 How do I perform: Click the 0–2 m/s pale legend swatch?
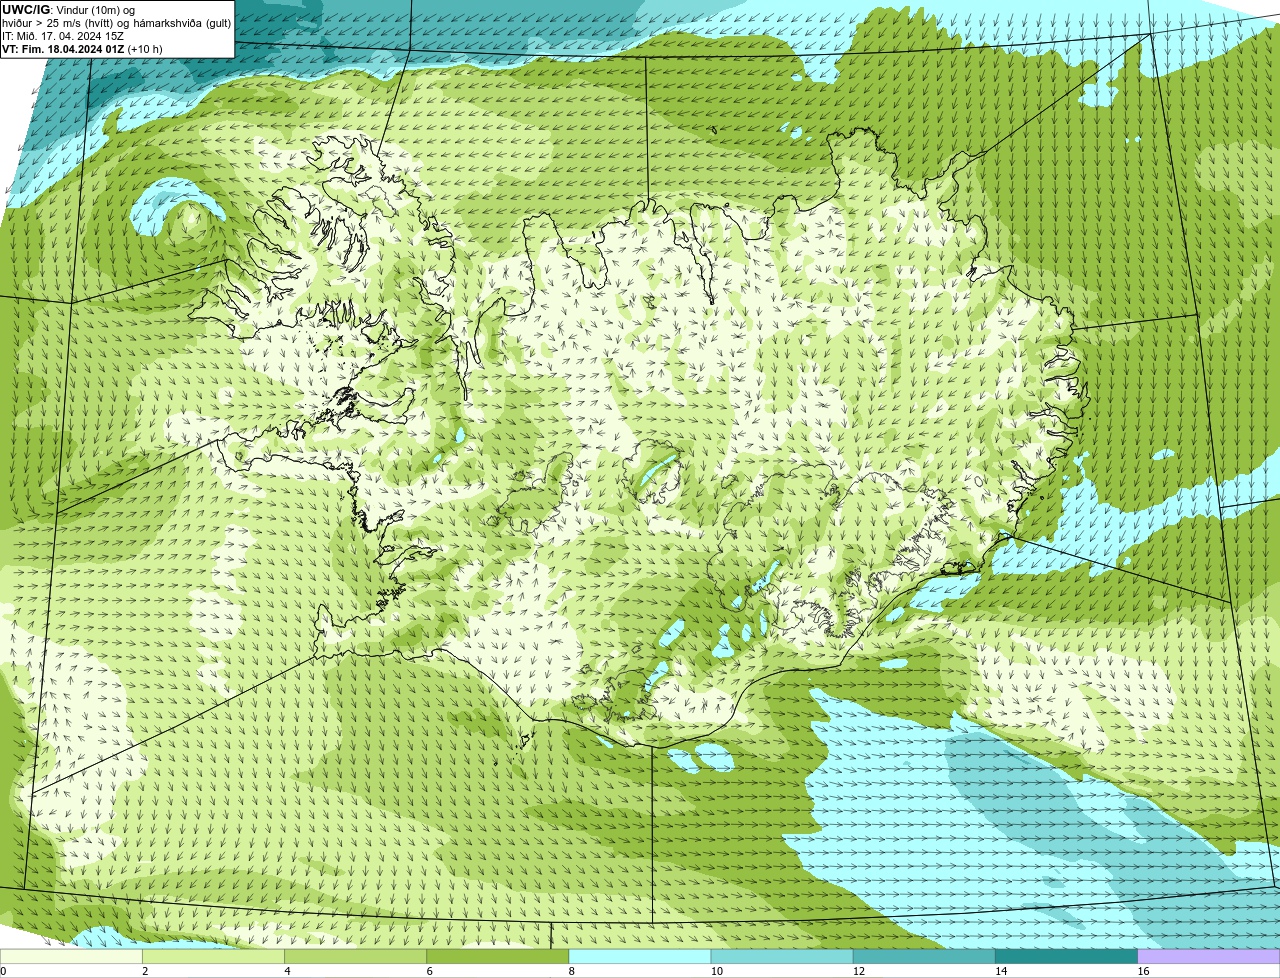click(x=71, y=956)
